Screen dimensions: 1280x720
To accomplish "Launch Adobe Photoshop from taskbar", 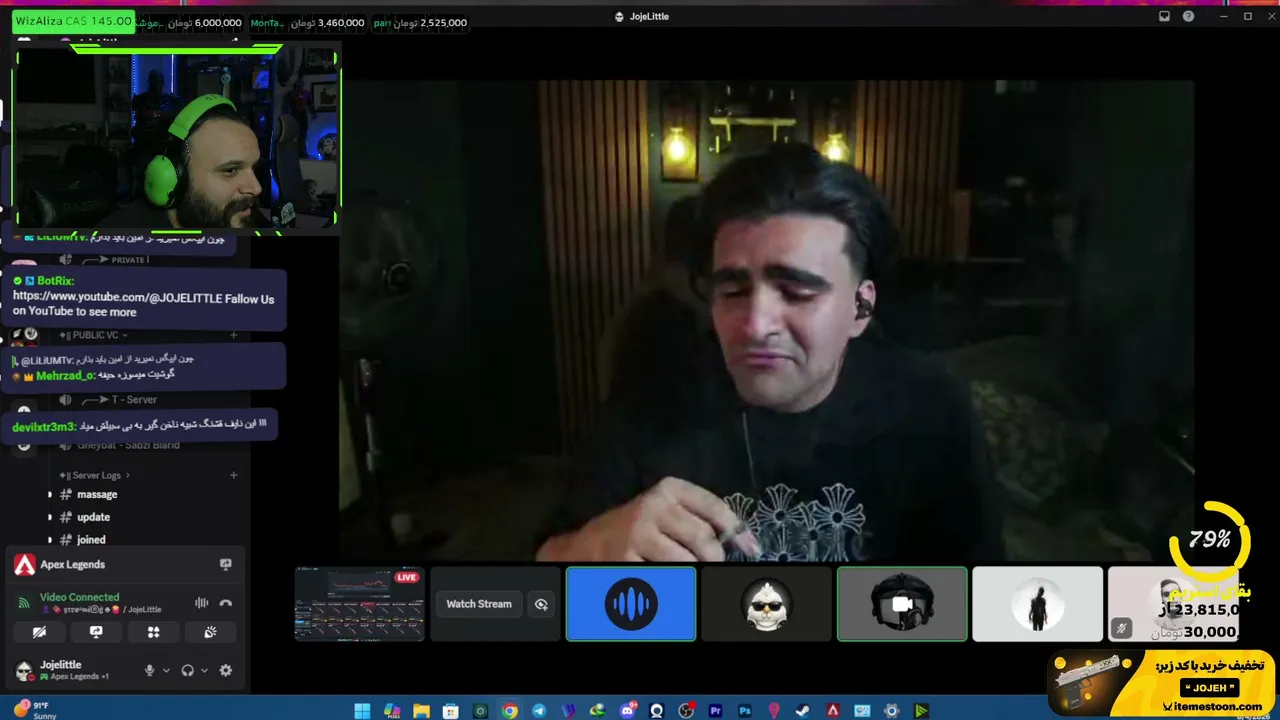I will click(745, 711).
